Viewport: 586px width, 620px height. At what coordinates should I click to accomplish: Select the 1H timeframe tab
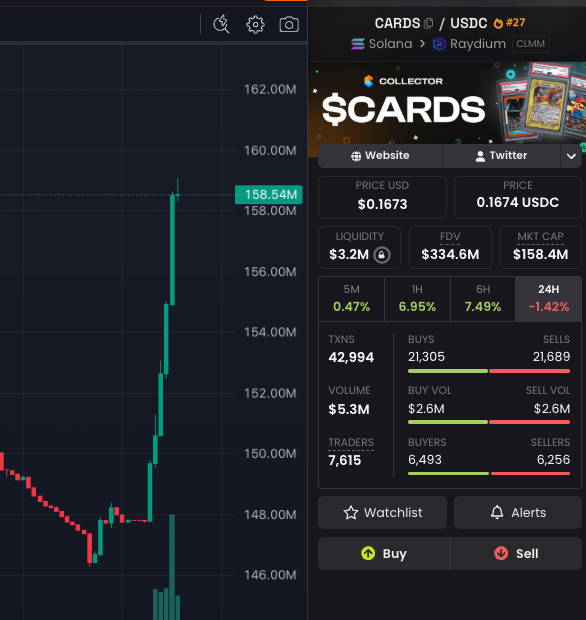pyautogui.click(x=417, y=299)
